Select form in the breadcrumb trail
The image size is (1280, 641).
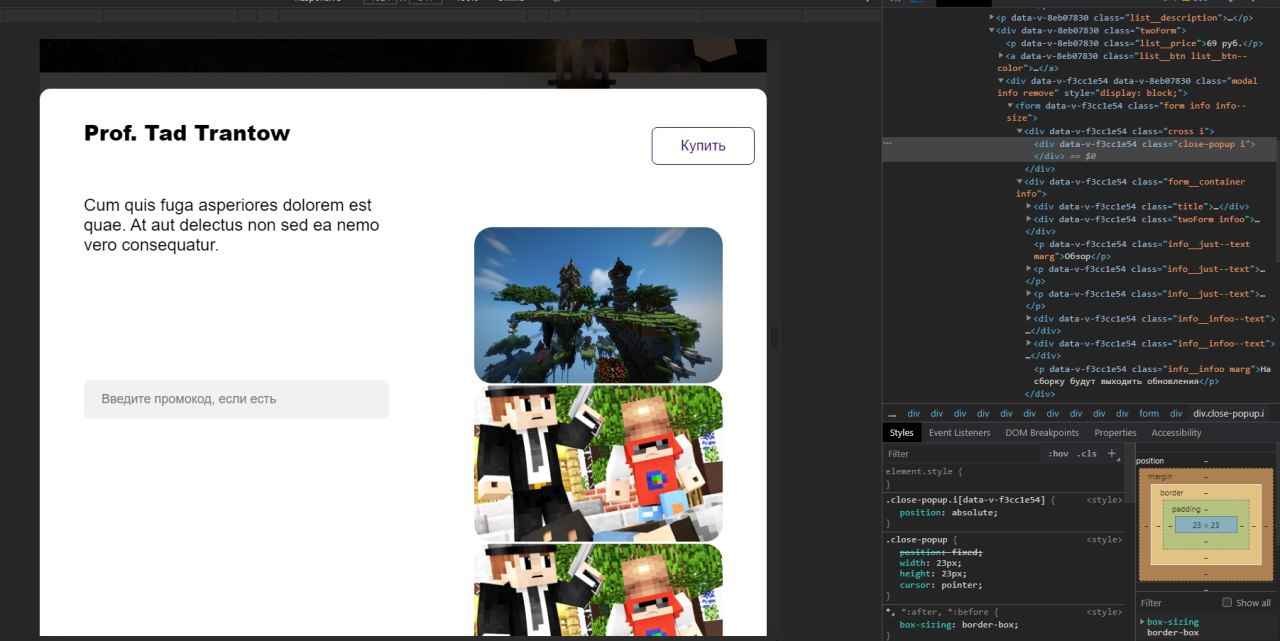[x=1149, y=414]
